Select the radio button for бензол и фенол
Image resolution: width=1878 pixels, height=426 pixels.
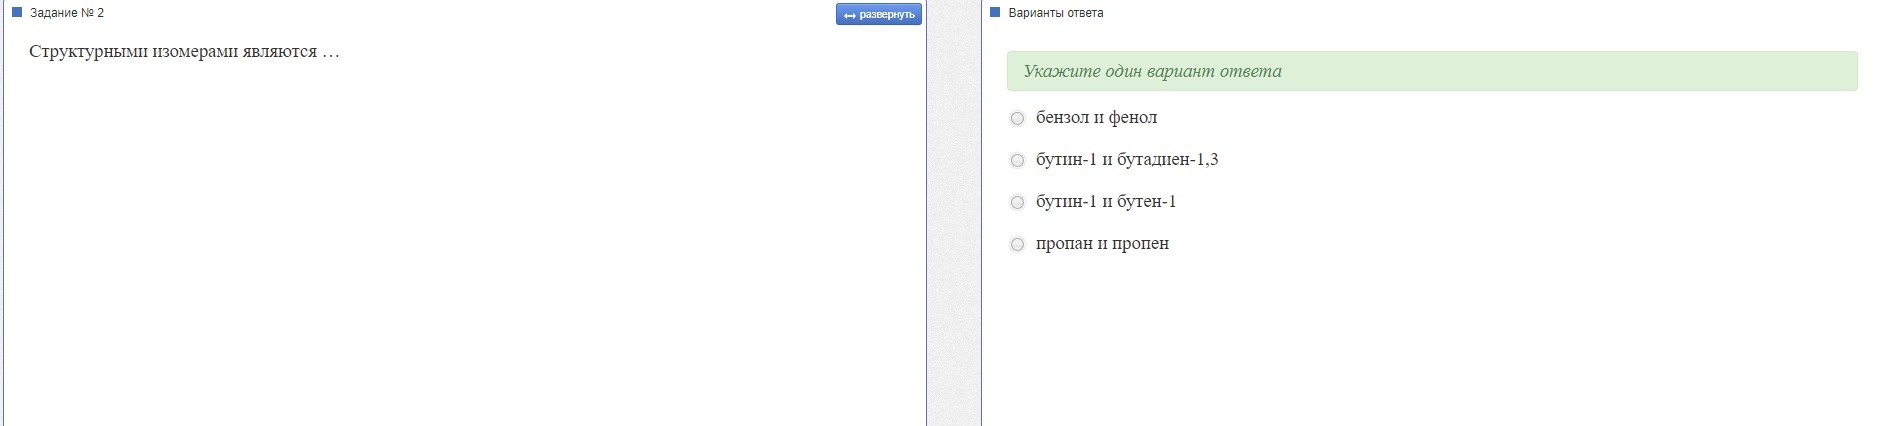click(x=1017, y=119)
